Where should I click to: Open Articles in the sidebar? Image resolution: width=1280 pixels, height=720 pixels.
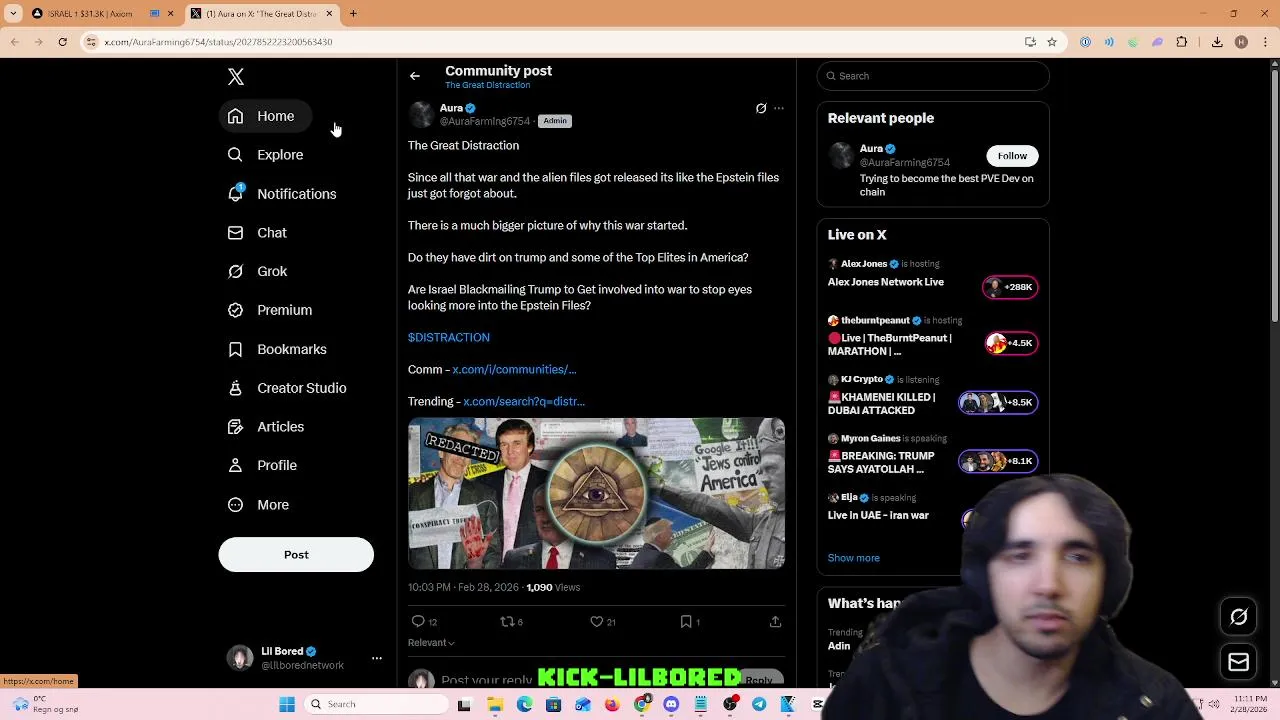click(266, 427)
